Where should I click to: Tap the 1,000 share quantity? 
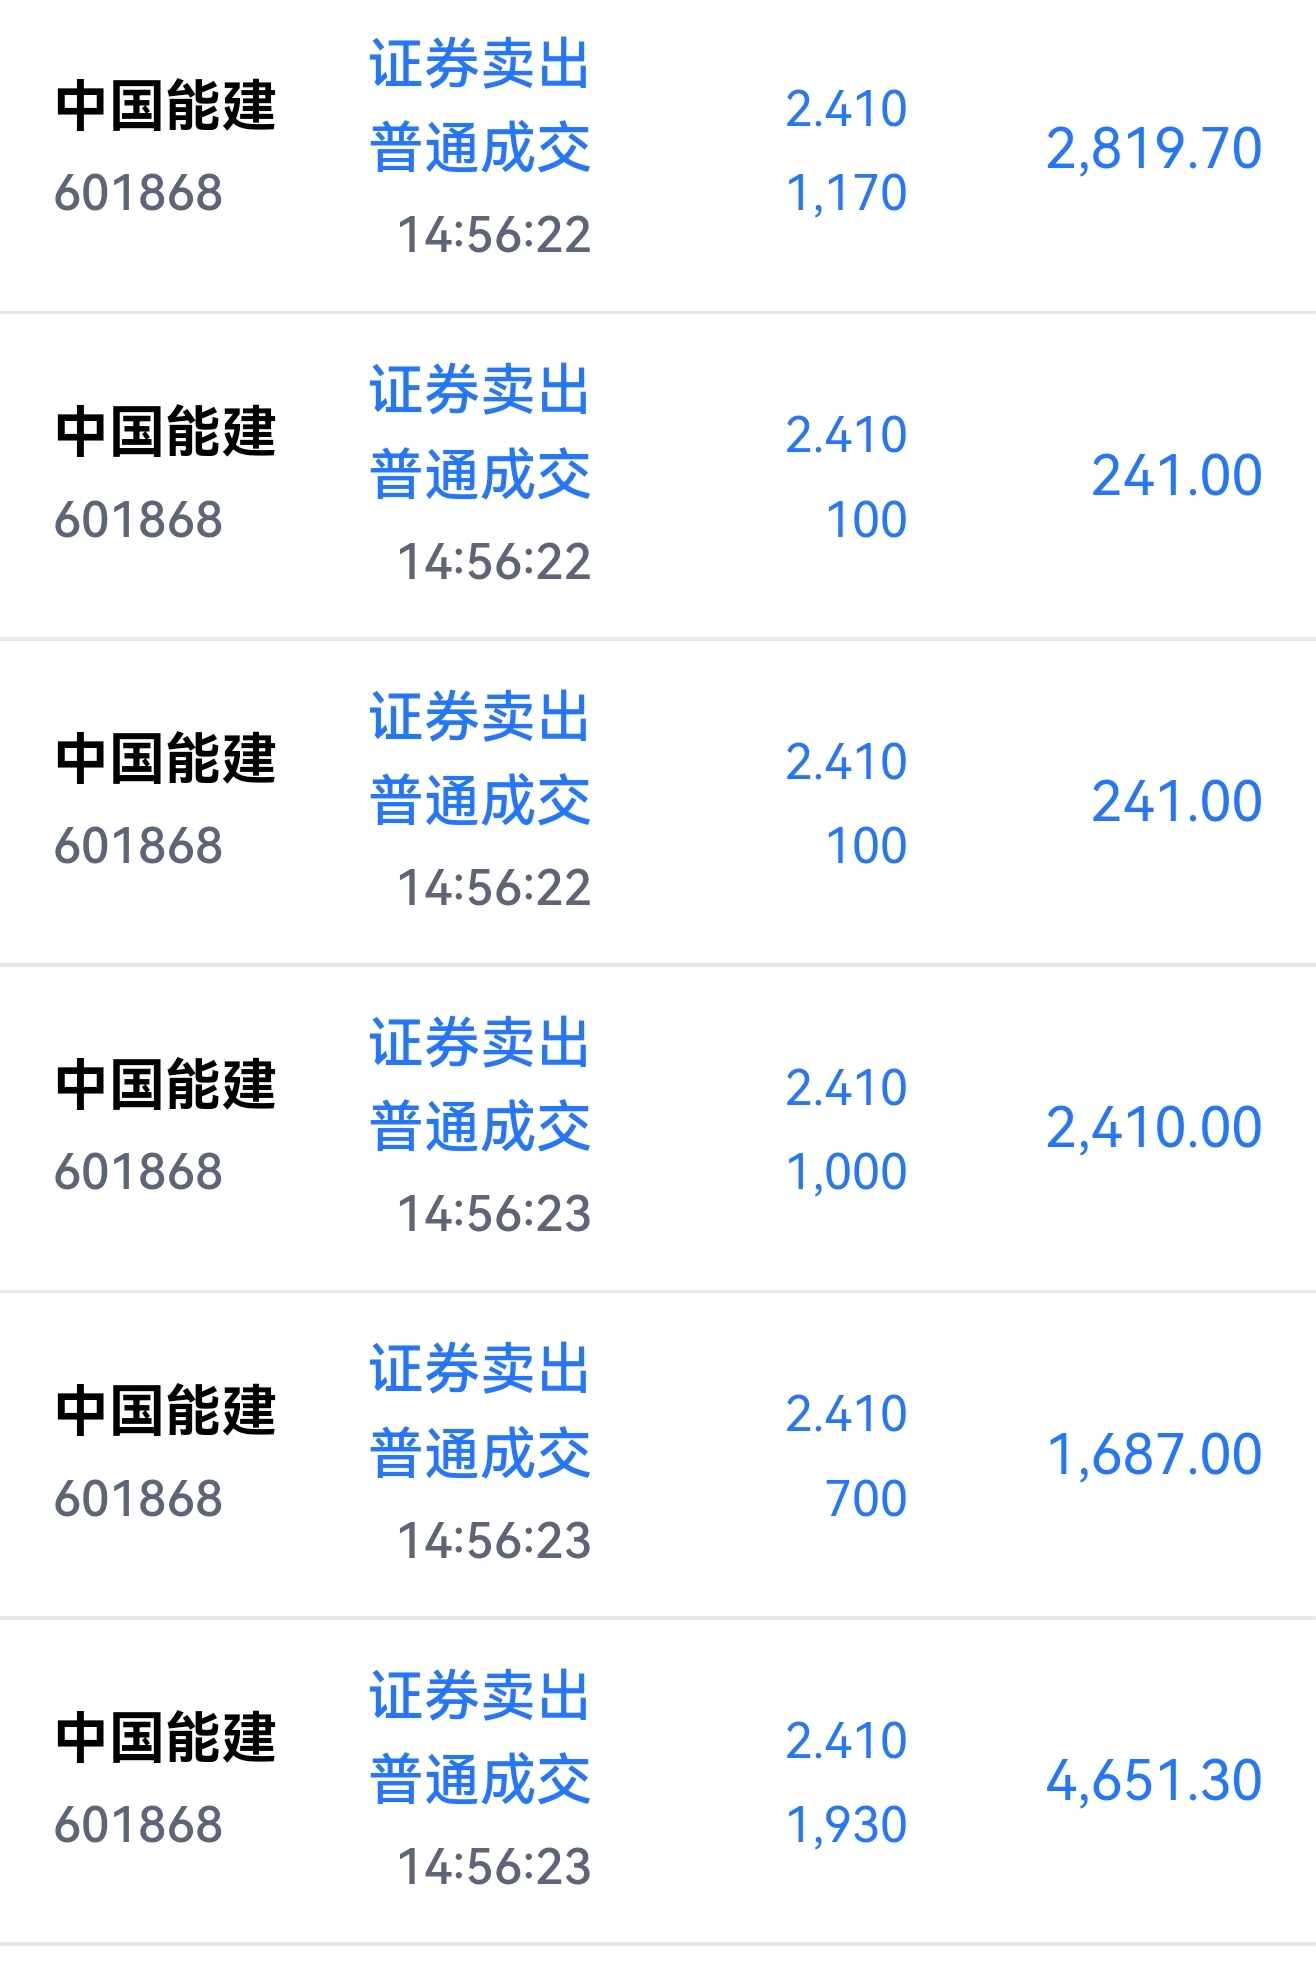[x=846, y=1172]
